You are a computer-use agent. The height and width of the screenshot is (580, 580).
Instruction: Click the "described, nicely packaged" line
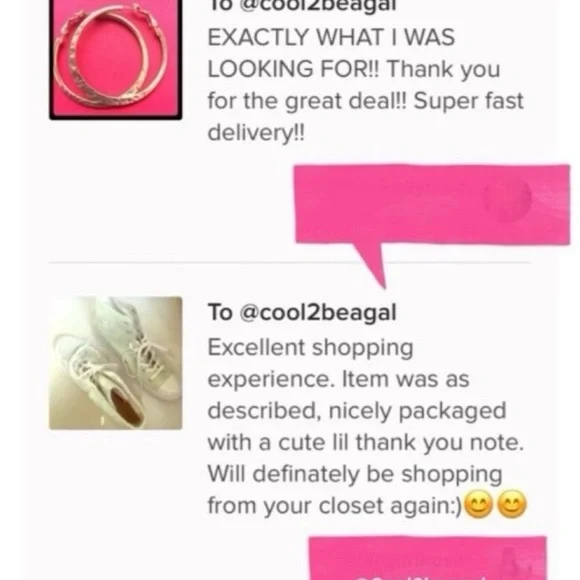[357, 411]
